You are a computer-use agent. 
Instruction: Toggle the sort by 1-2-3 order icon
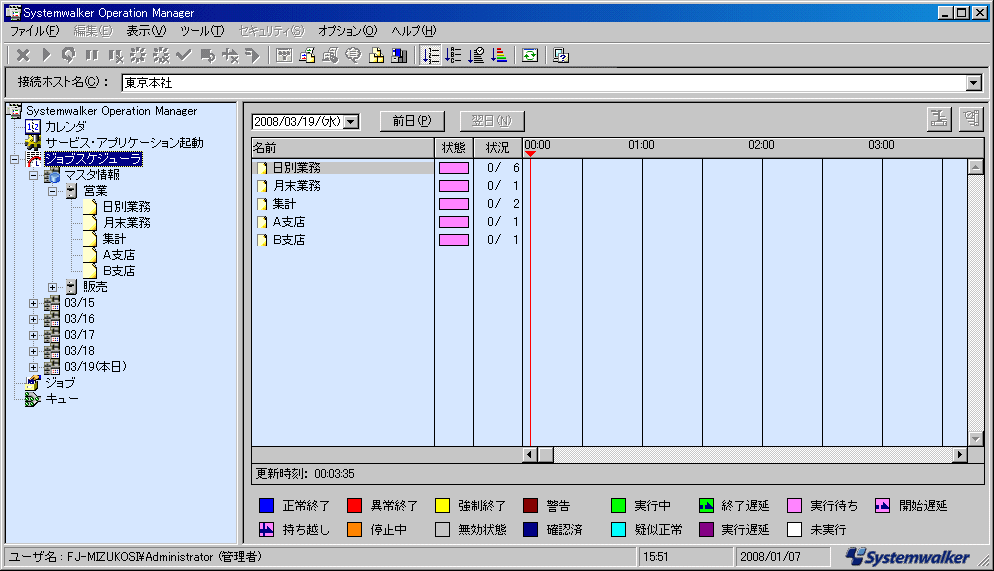[430, 56]
